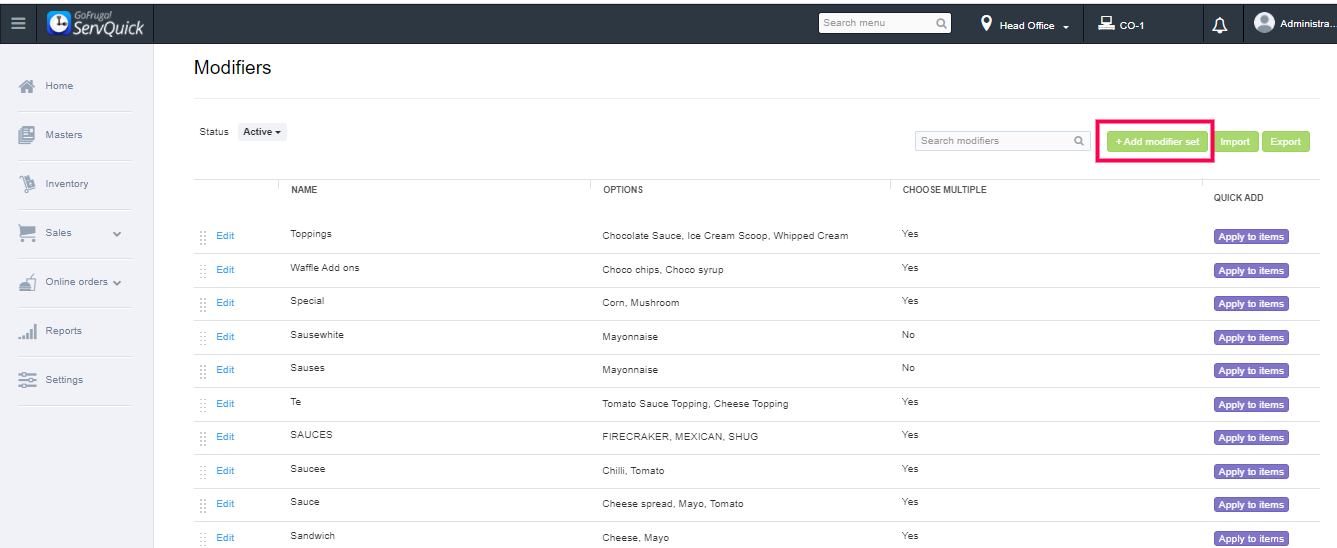The width and height of the screenshot is (1337, 548).
Task: Apply SAUCES modifier to items
Action: point(1251,438)
